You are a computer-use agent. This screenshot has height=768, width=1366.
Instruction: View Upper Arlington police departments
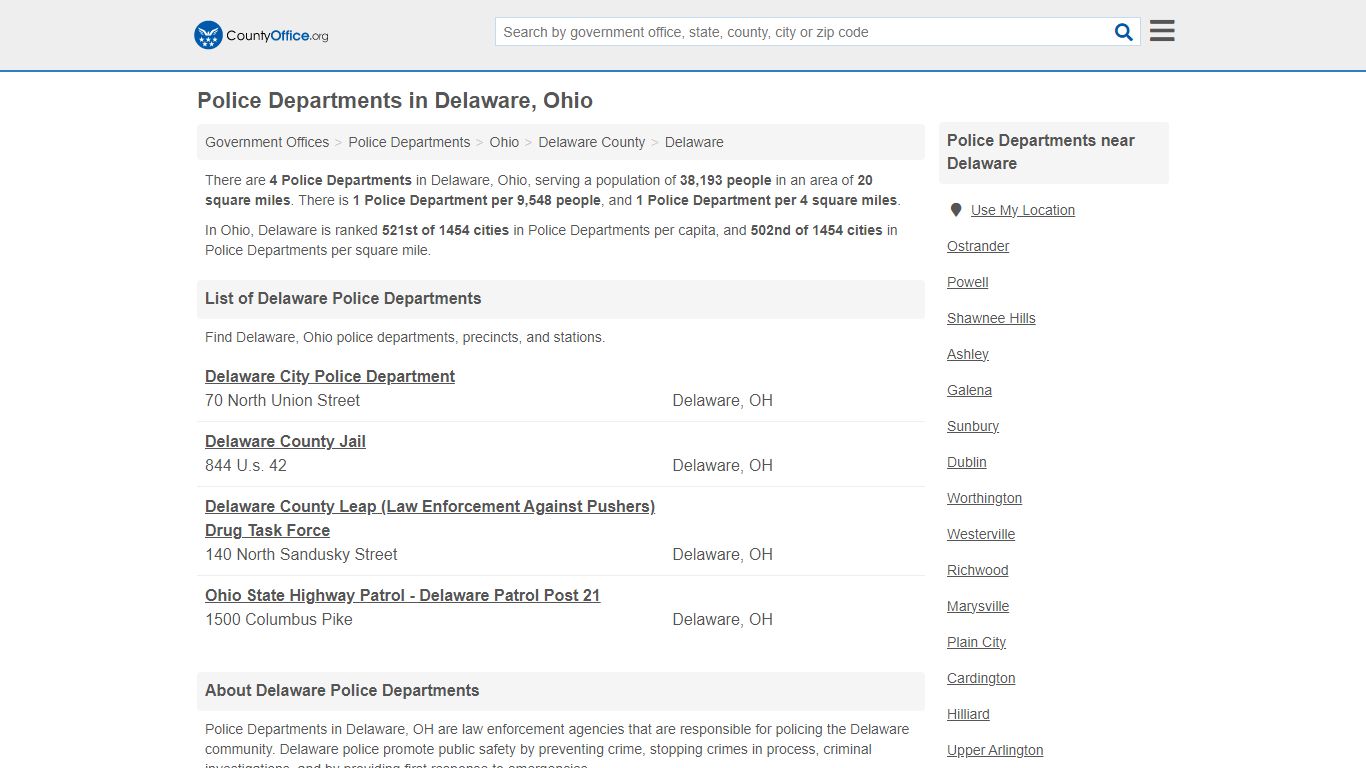(995, 750)
